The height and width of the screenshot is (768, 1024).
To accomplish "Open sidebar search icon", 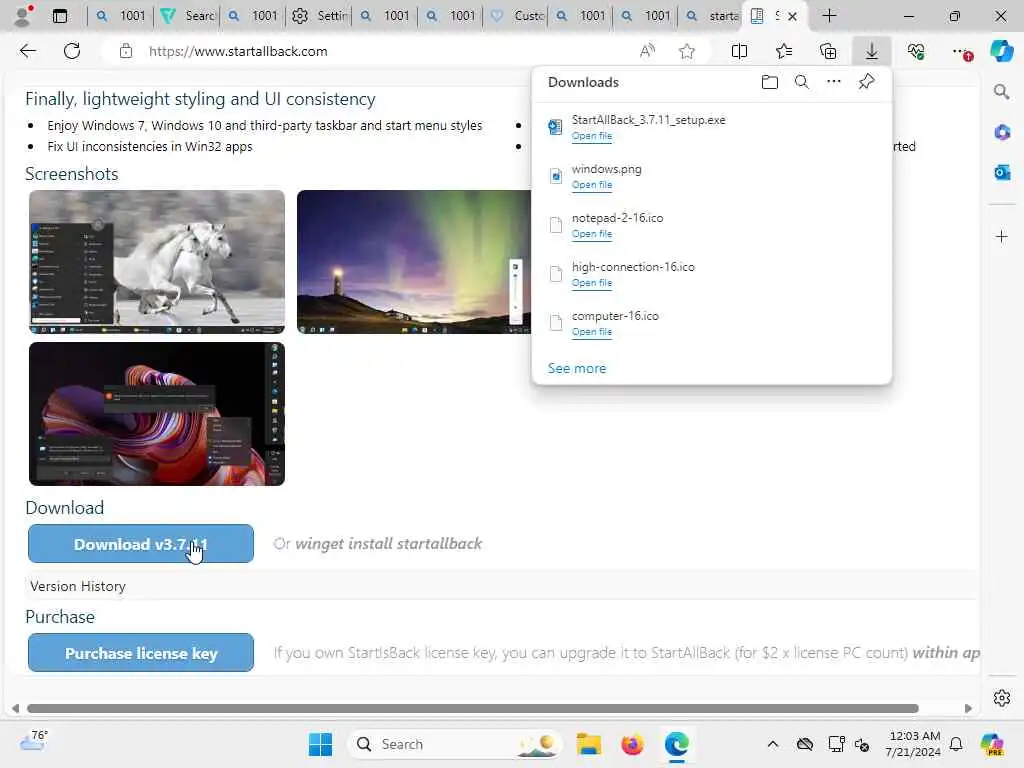I will click(x=1002, y=91).
